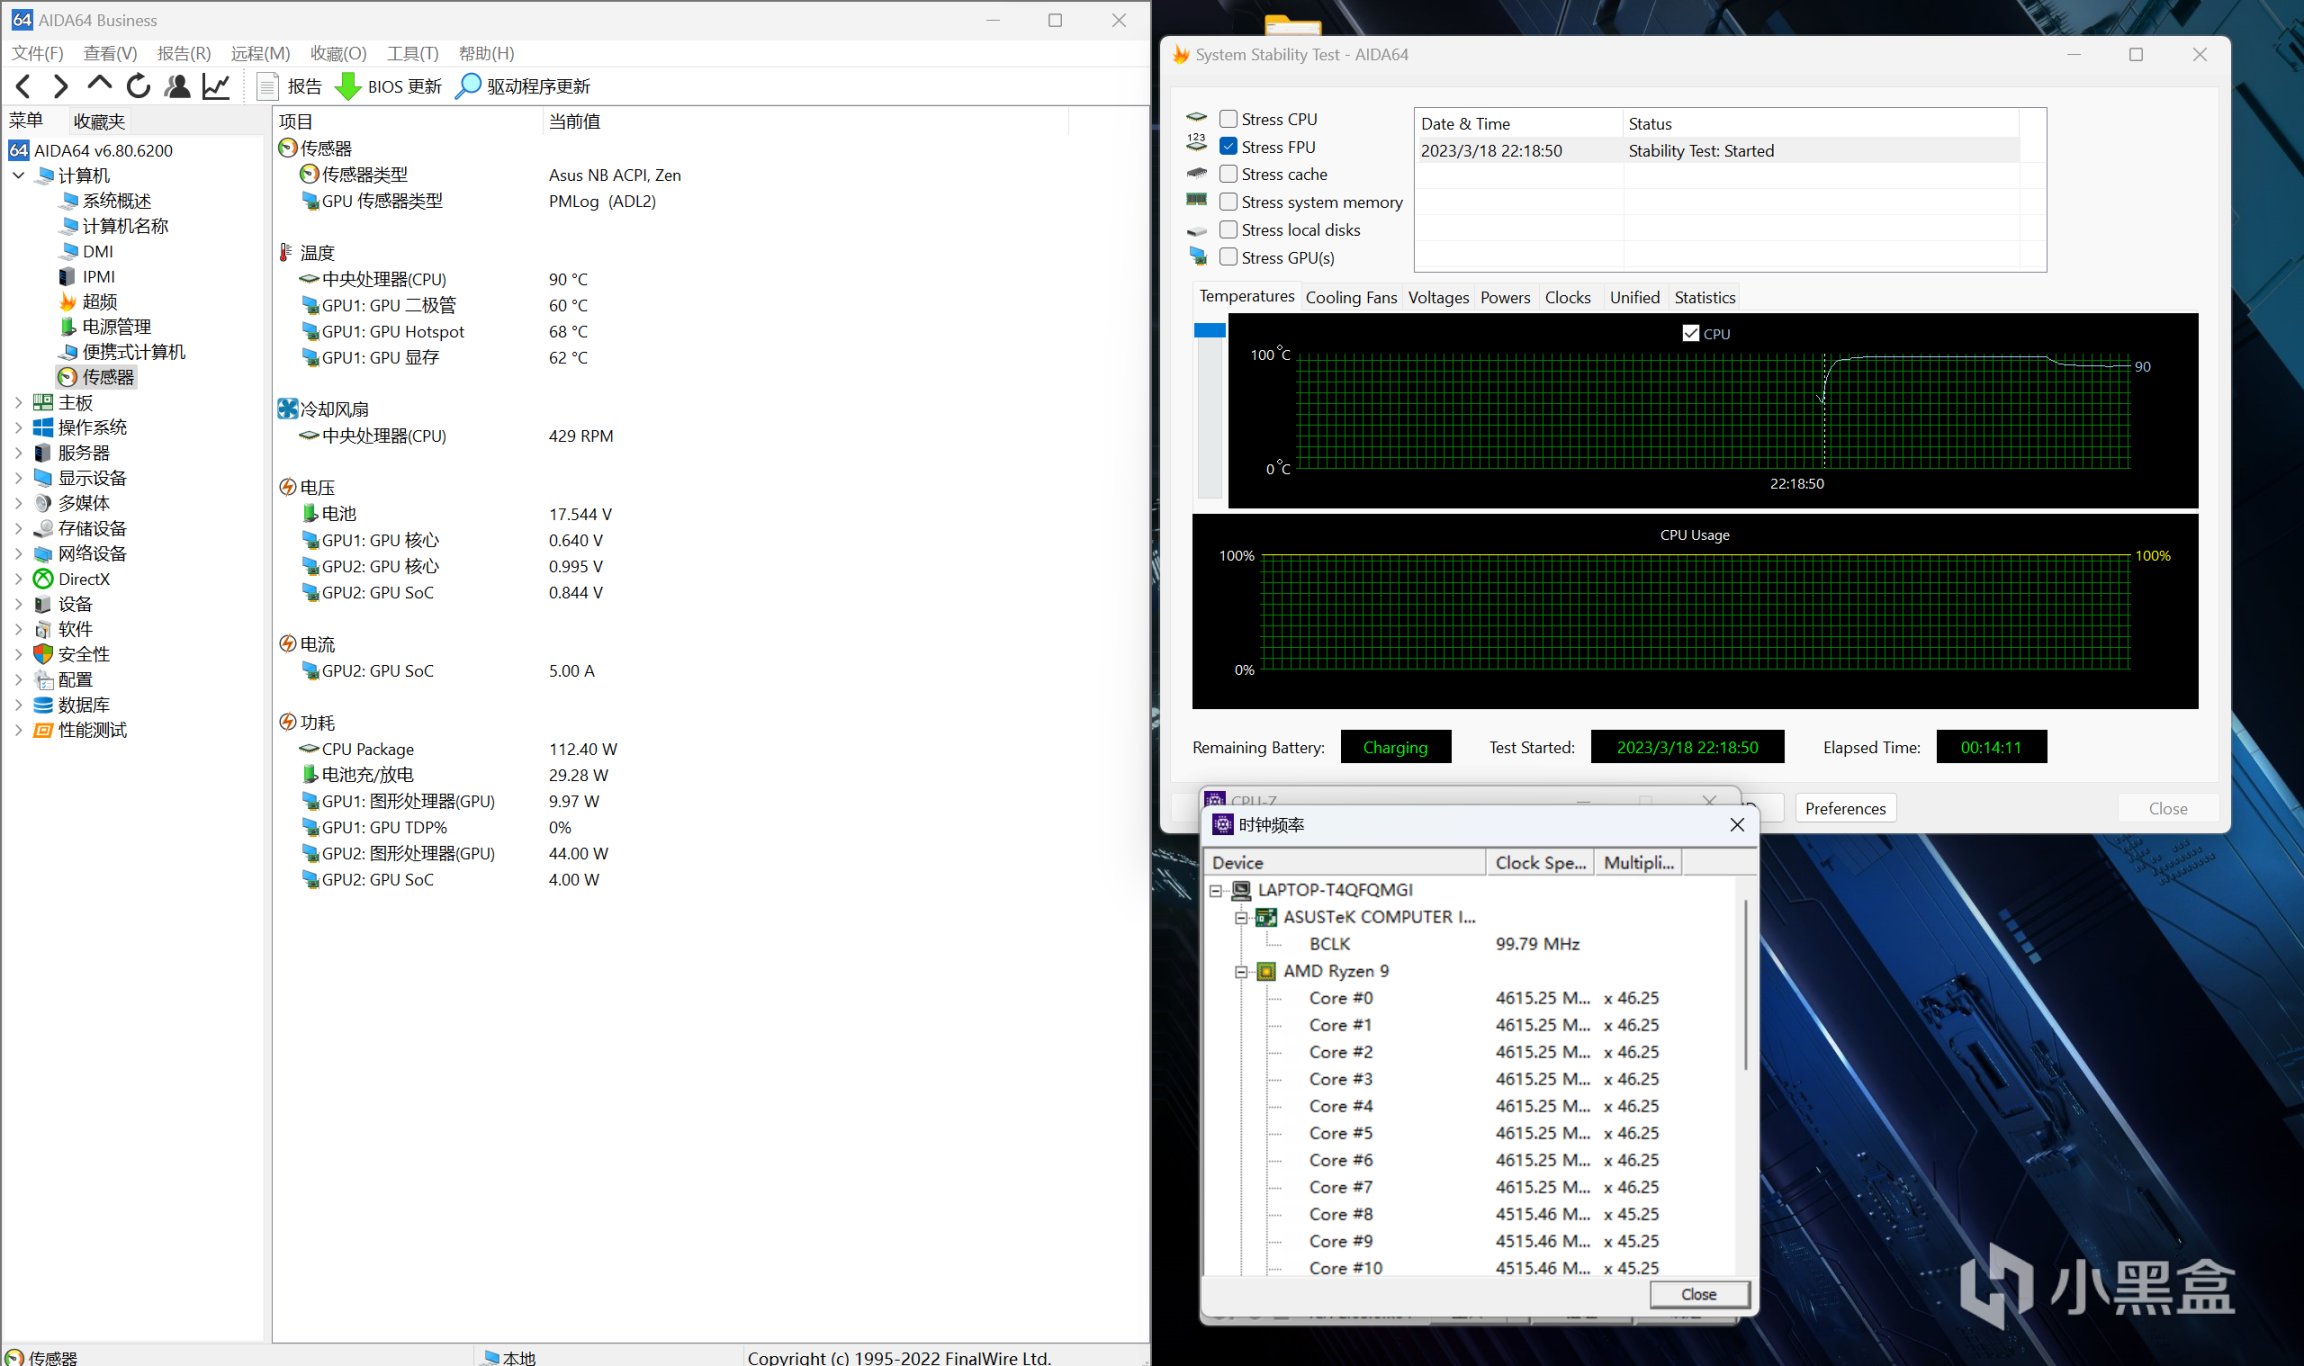This screenshot has width=2304, height=1366.
Task: Click the Refresh icon in AIDA64 toolbar
Action: coord(138,87)
